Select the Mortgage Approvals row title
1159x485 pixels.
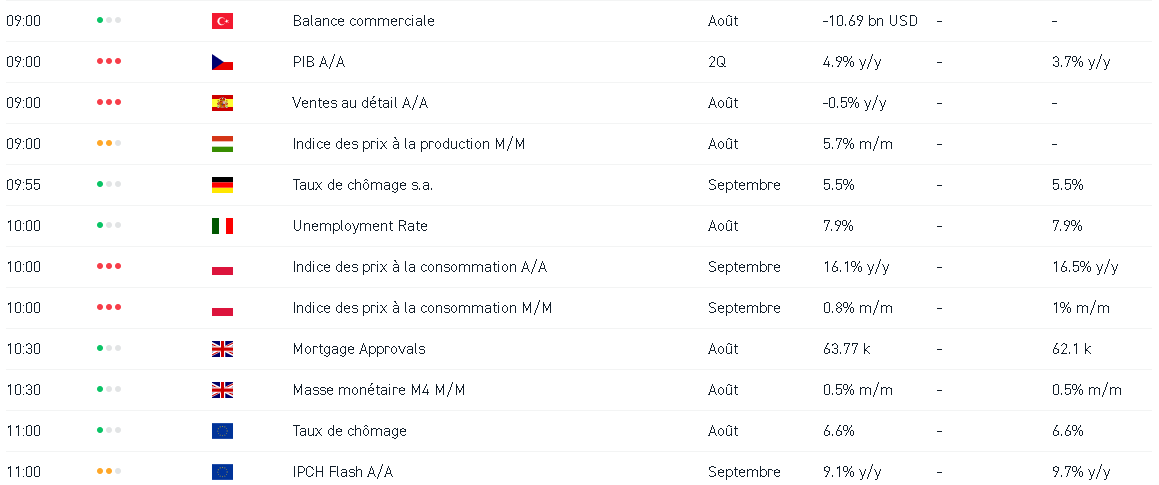(359, 349)
